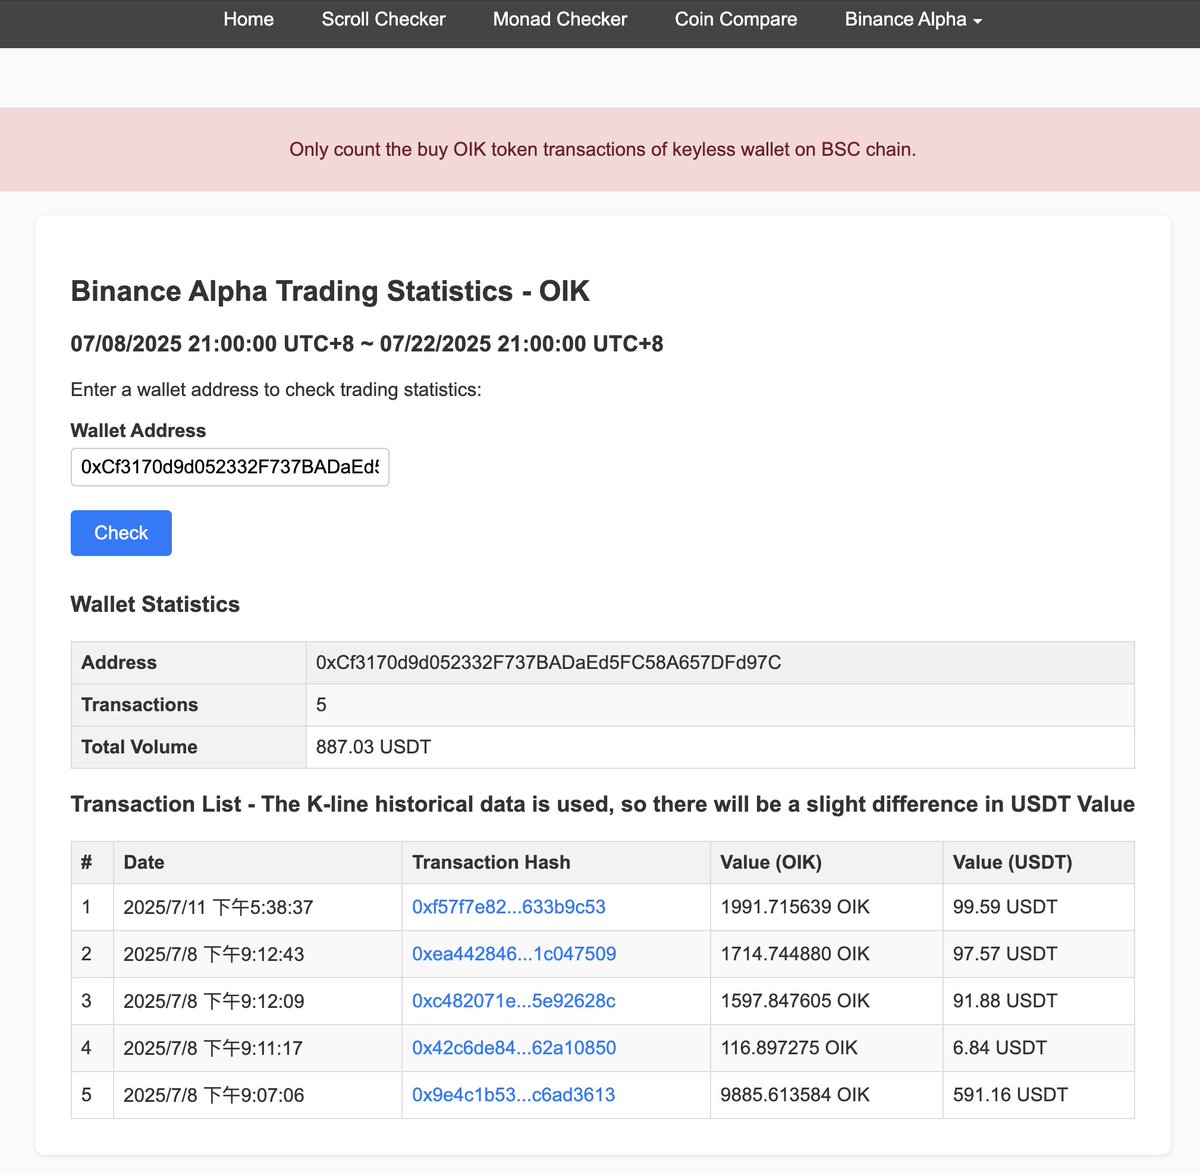This screenshot has width=1200, height=1175.
Task: Open transaction hash 0xf57f7e82...633b9c53
Action: [509, 907]
